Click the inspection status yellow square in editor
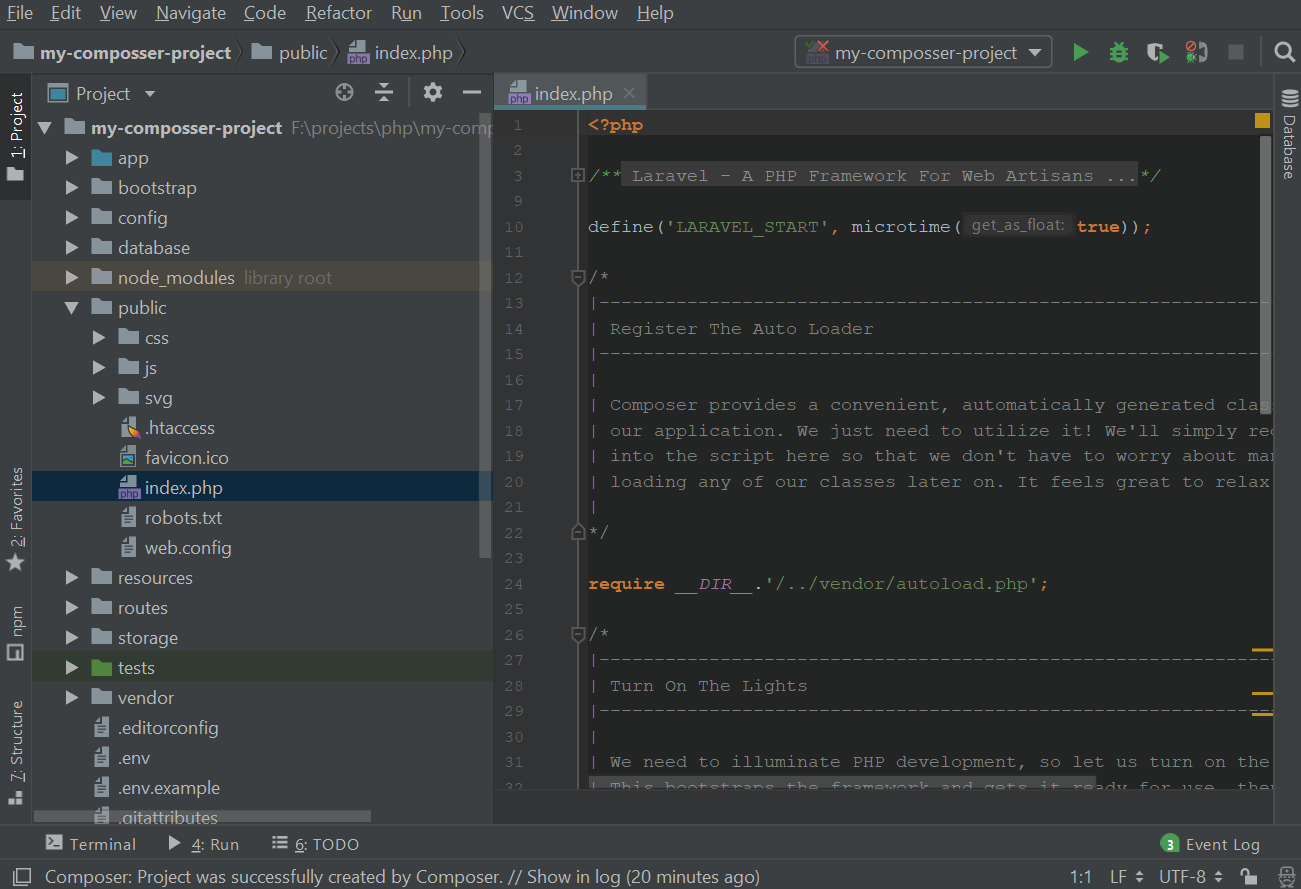 pyautogui.click(x=1262, y=121)
